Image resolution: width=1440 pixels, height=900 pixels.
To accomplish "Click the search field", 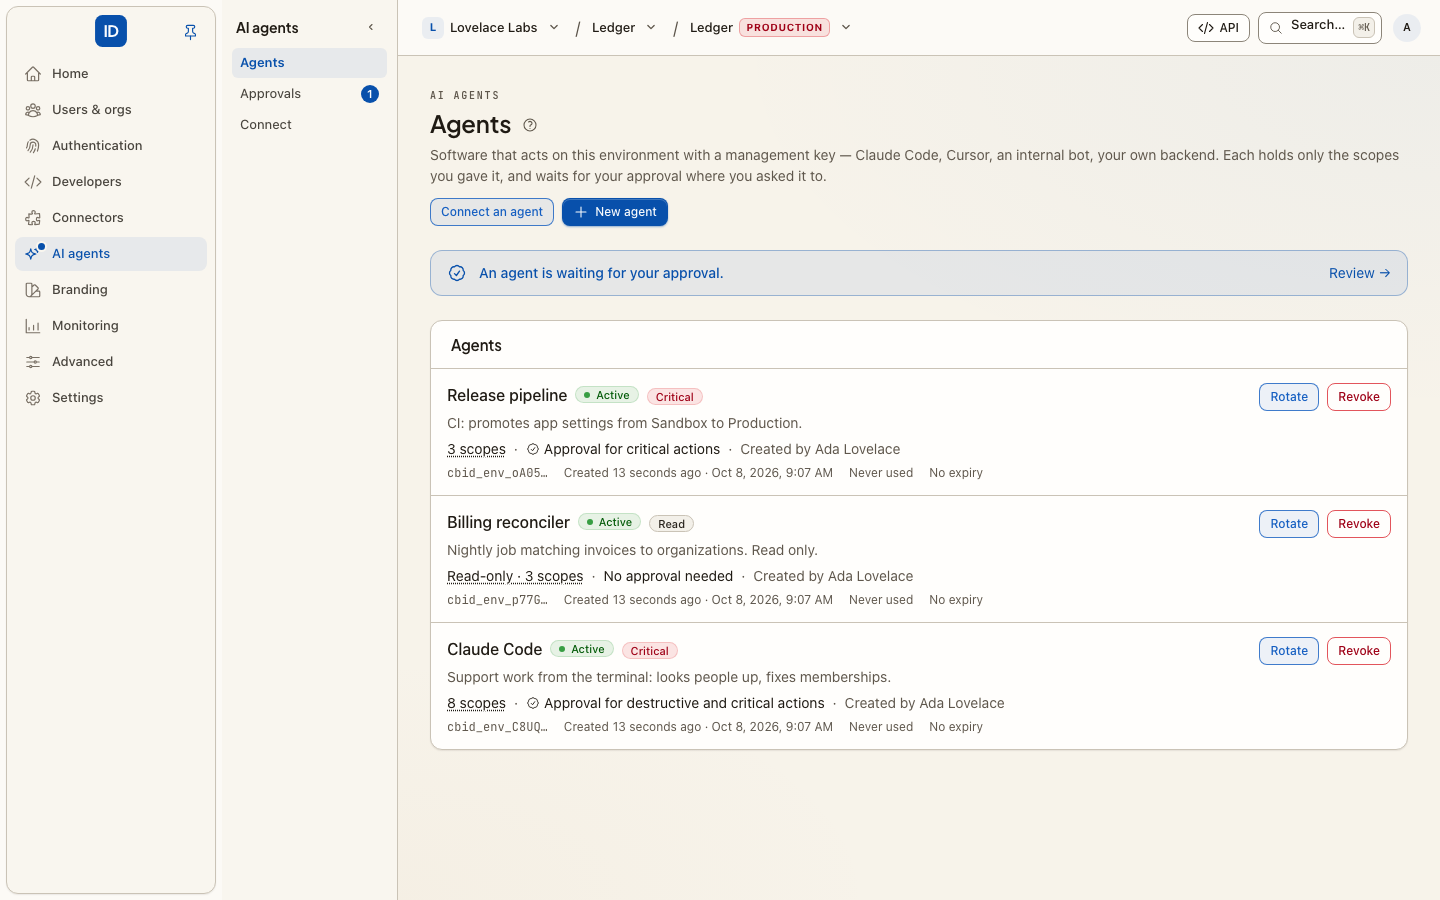I will (x=1320, y=28).
